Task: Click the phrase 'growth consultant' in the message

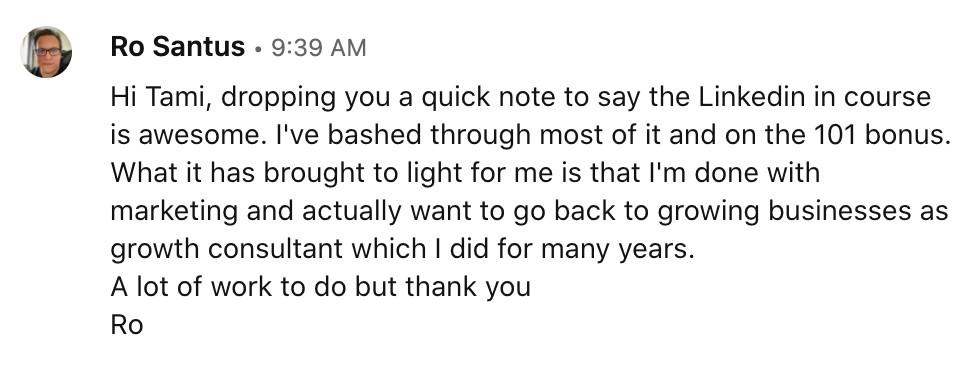Action: point(227,250)
